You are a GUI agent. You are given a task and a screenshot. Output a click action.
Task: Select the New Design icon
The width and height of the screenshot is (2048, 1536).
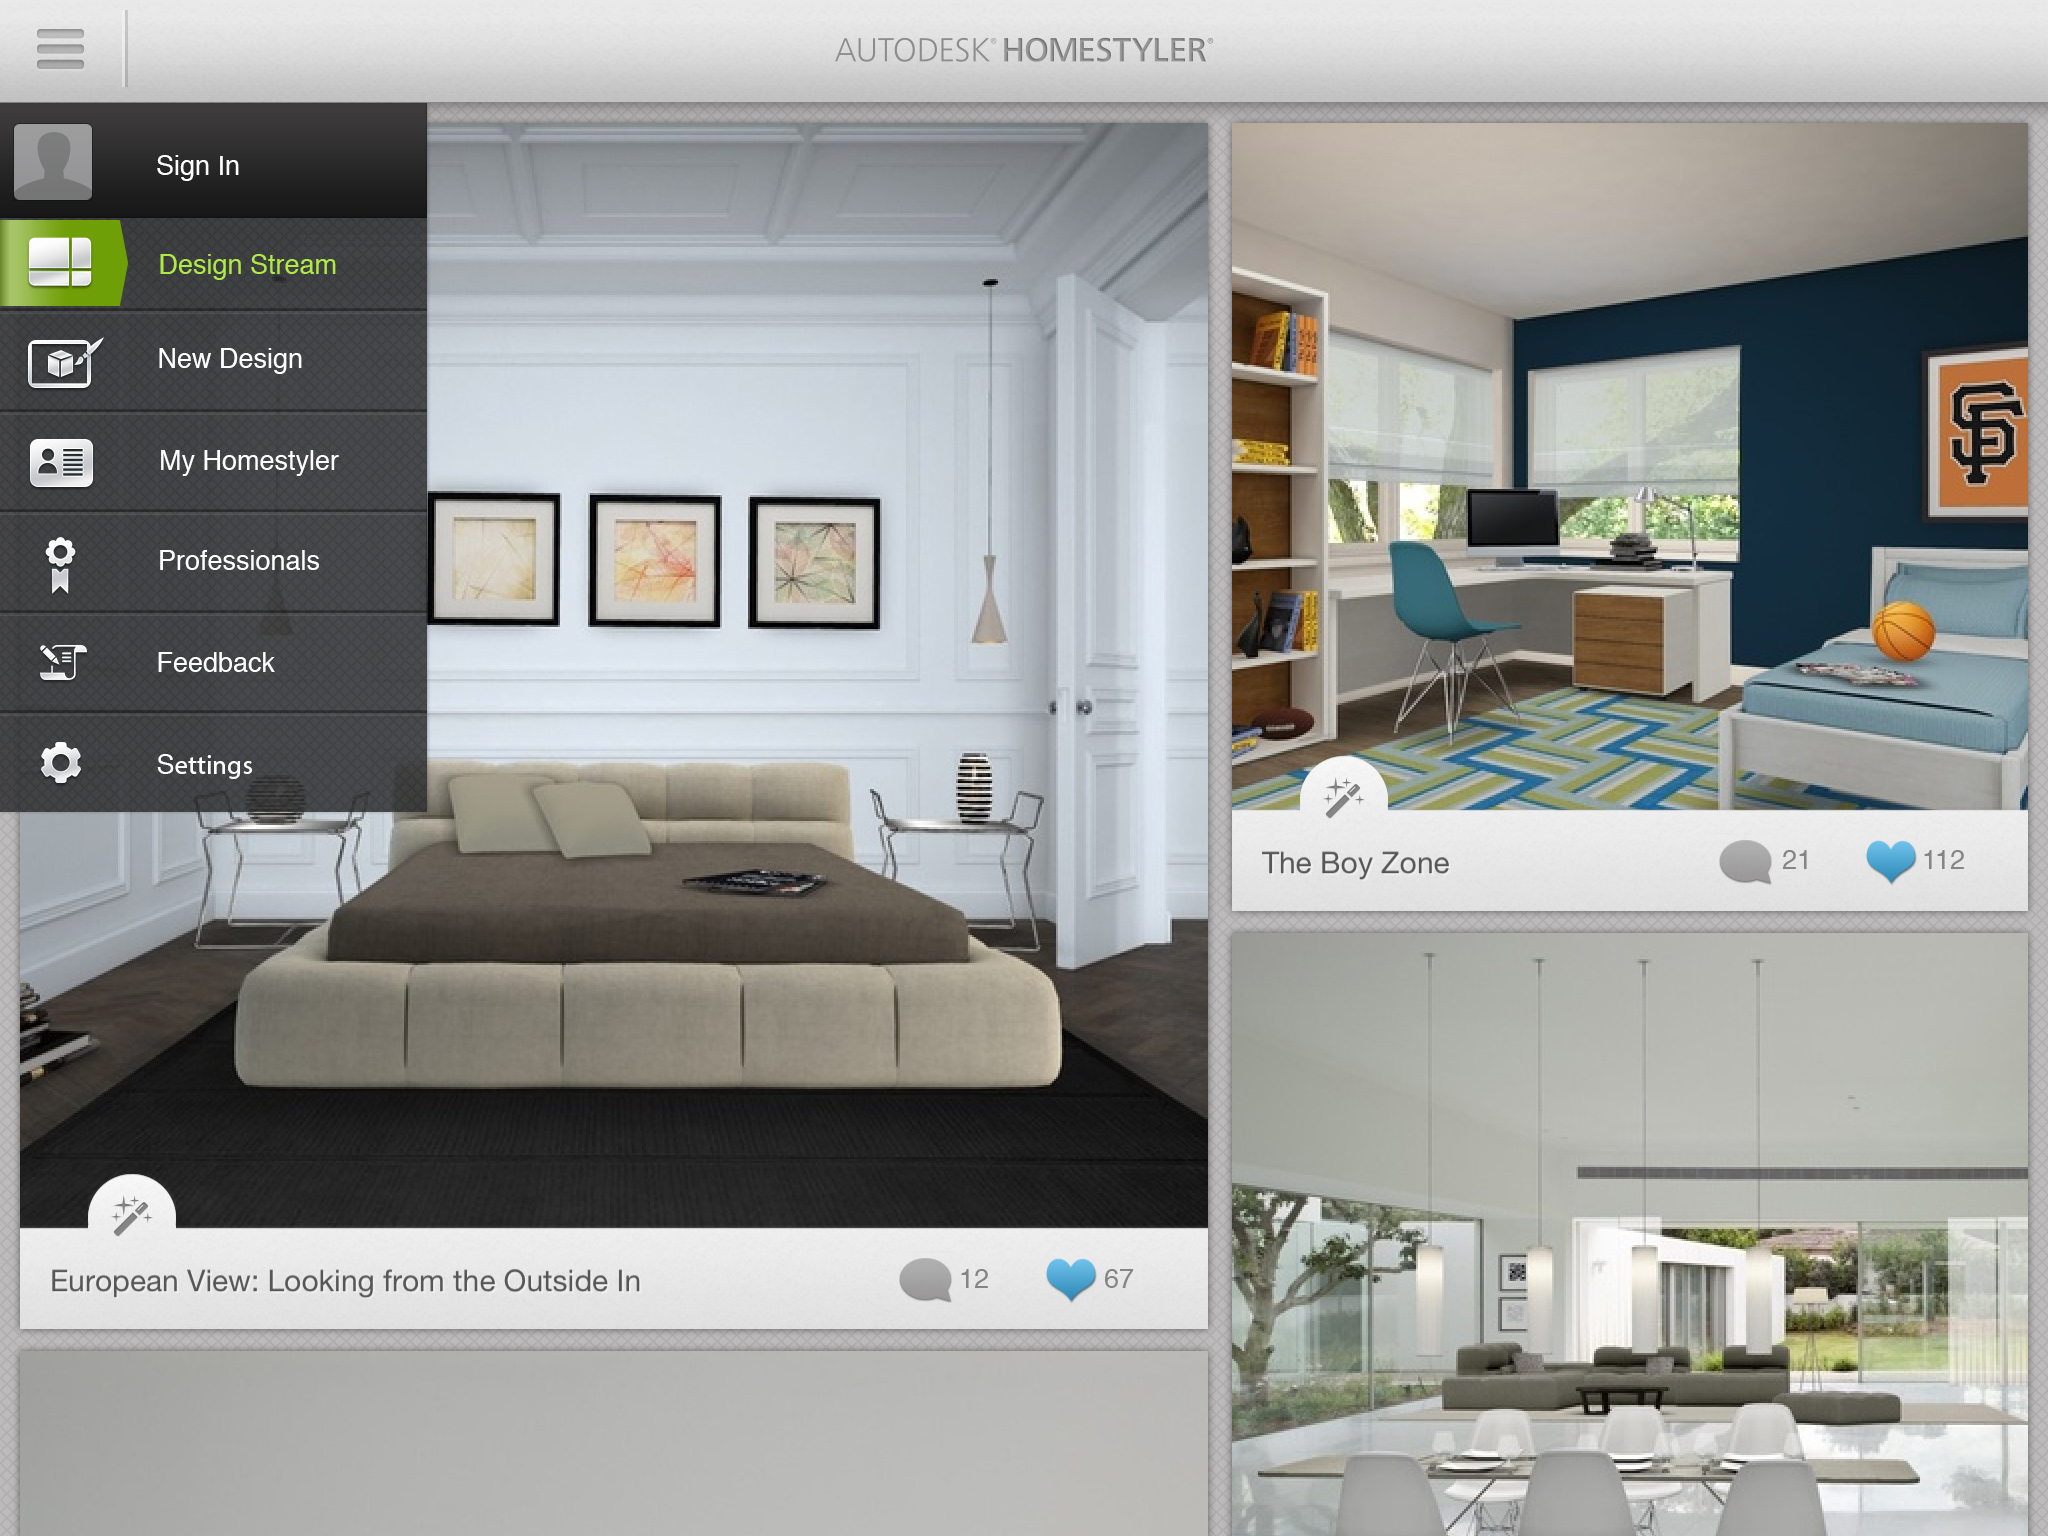[x=60, y=360]
